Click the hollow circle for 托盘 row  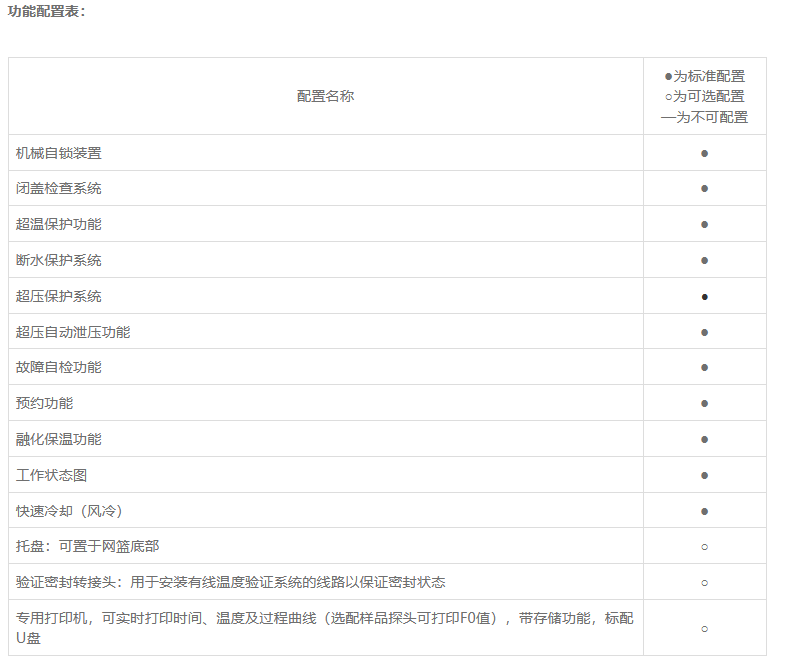coord(704,547)
